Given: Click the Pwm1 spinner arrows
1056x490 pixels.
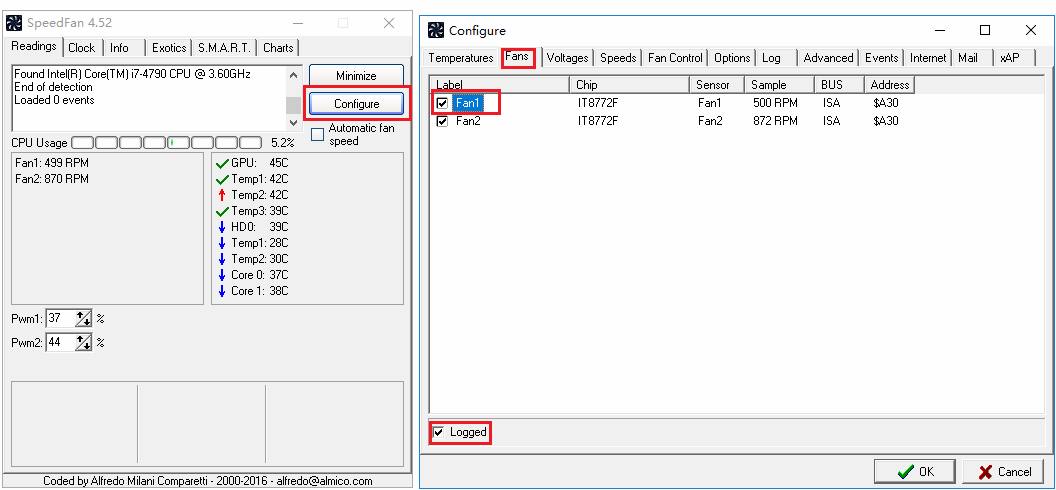Looking at the screenshot, I should 84,319.
